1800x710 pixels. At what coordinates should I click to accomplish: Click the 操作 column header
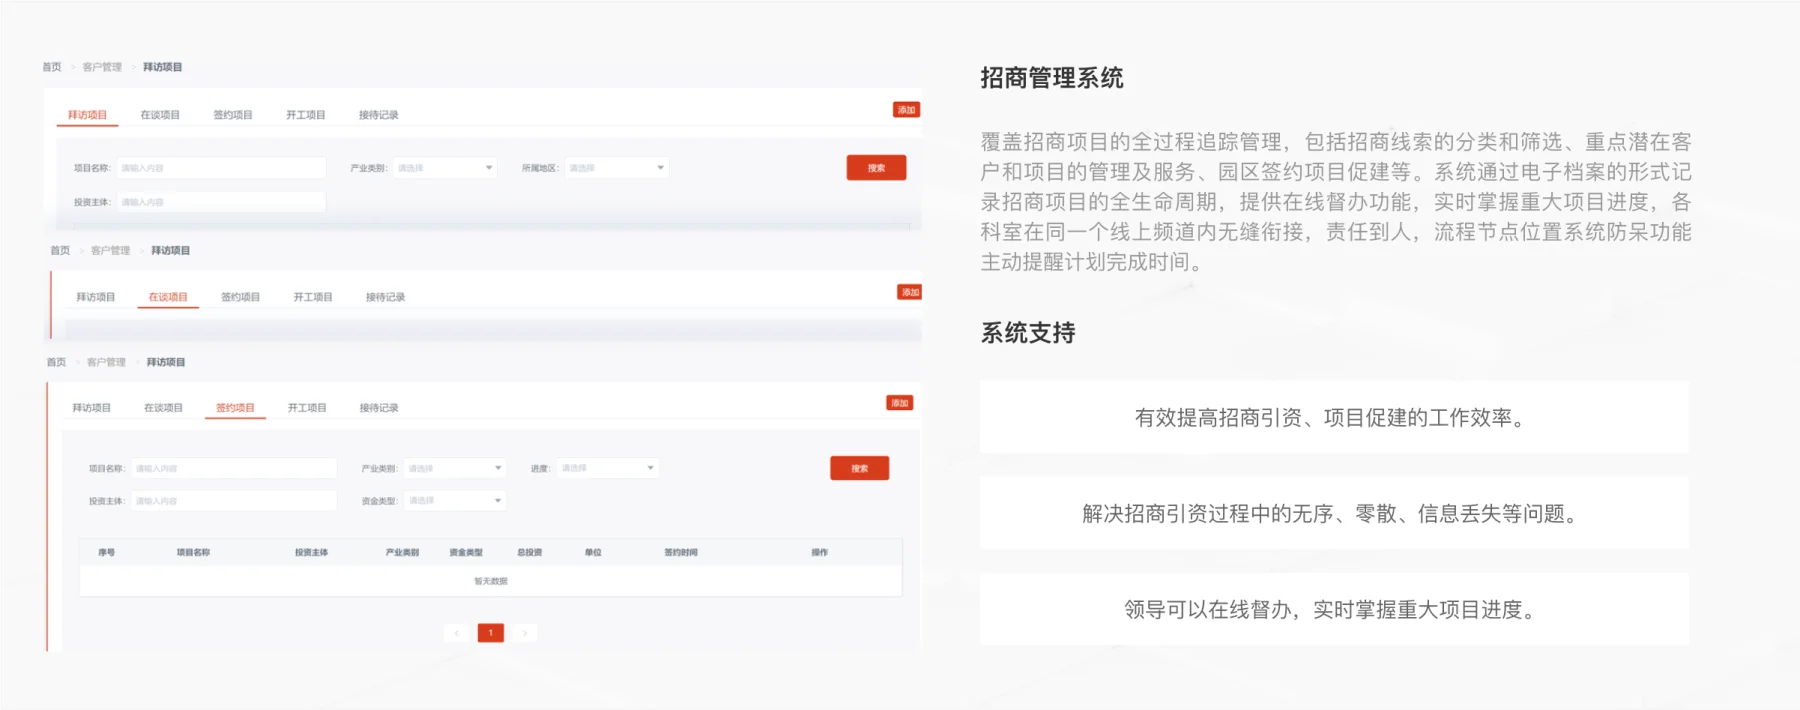[x=820, y=552]
